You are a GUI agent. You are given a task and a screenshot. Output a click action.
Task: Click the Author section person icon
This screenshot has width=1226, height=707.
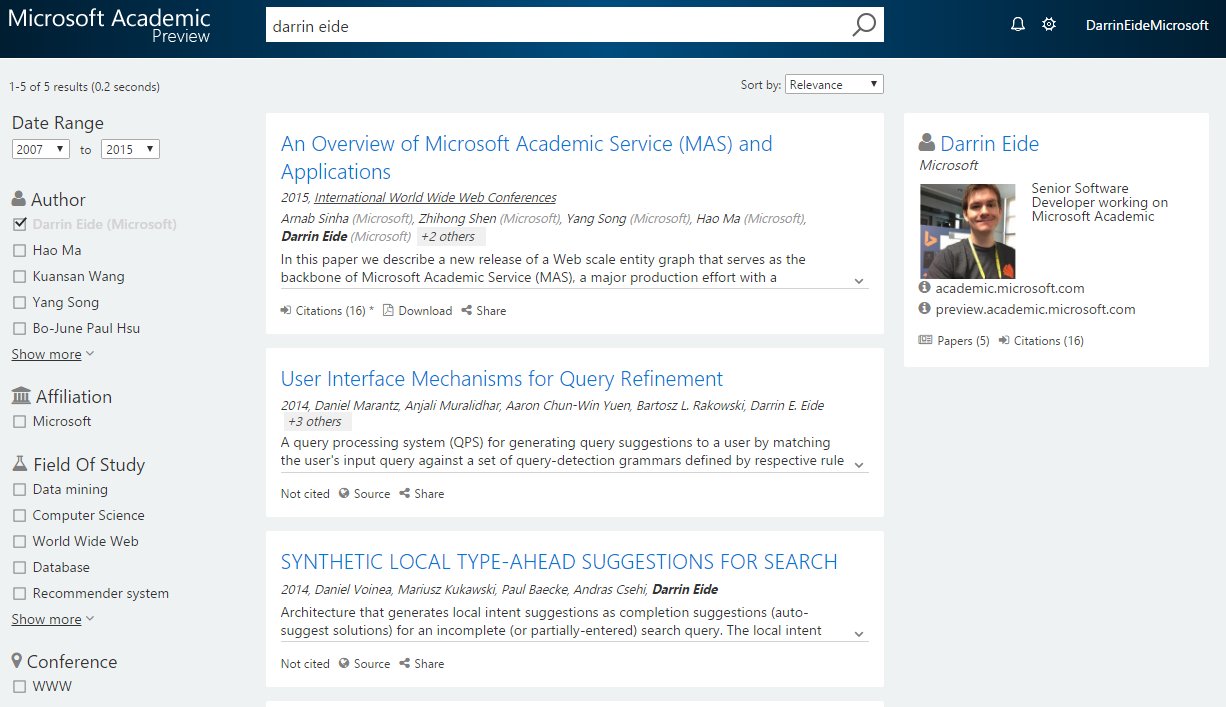[x=19, y=199]
